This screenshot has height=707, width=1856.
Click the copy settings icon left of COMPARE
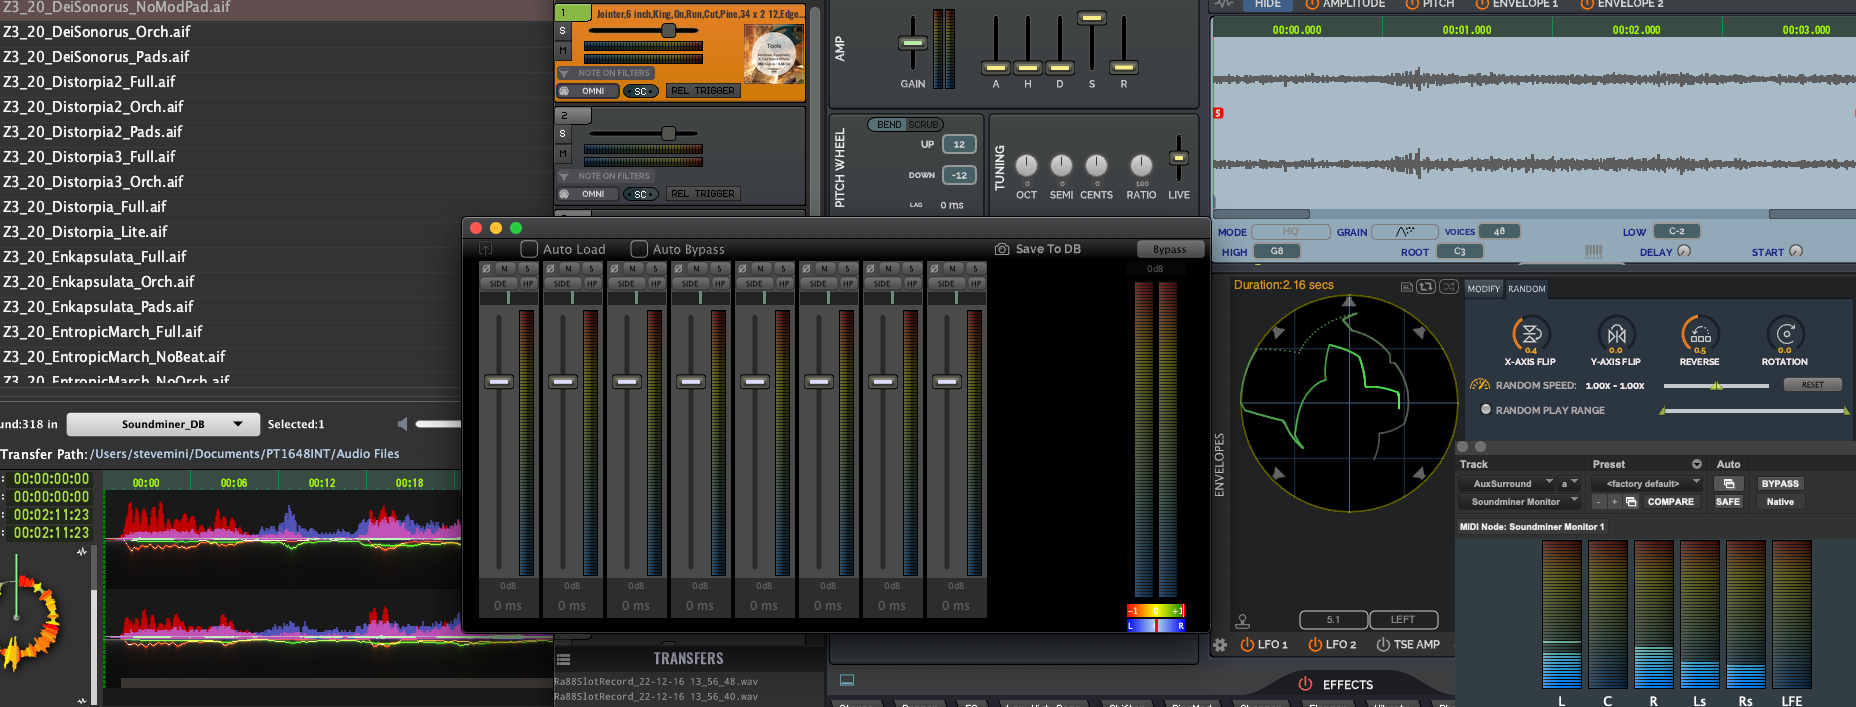click(x=1631, y=502)
